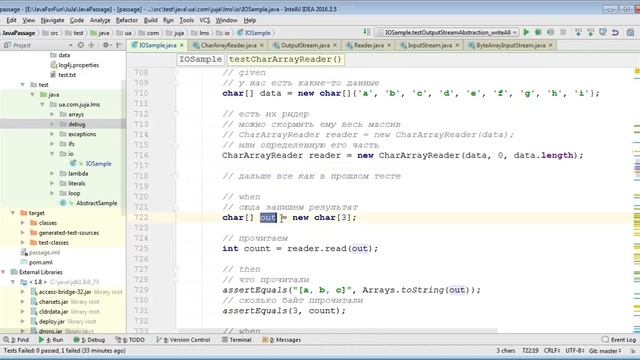
Task: Commit changes to VCS
Action: pyautogui.click(x=590, y=32)
